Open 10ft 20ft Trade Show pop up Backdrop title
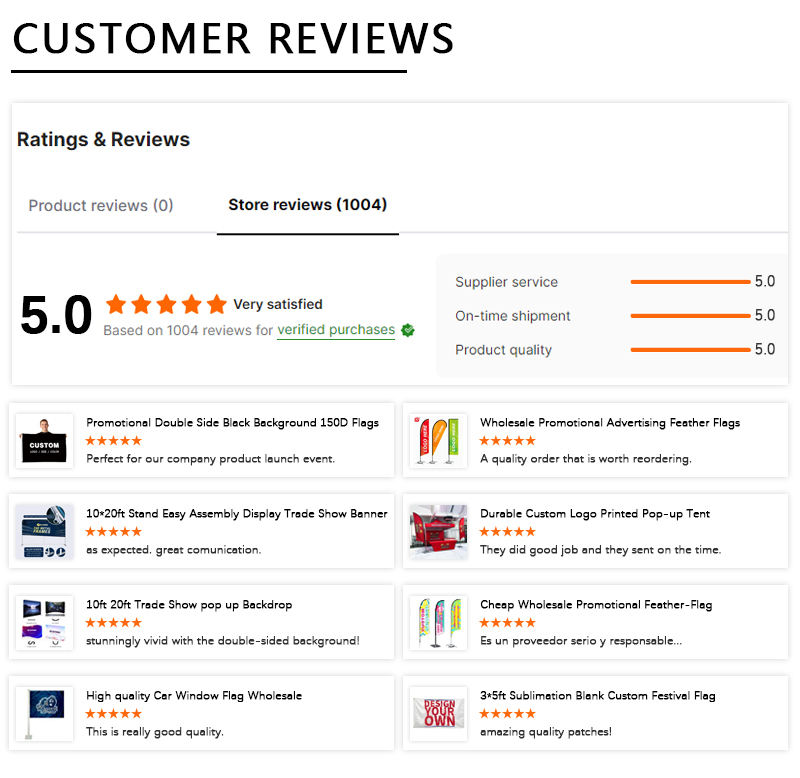The image size is (800, 778). click(189, 605)
